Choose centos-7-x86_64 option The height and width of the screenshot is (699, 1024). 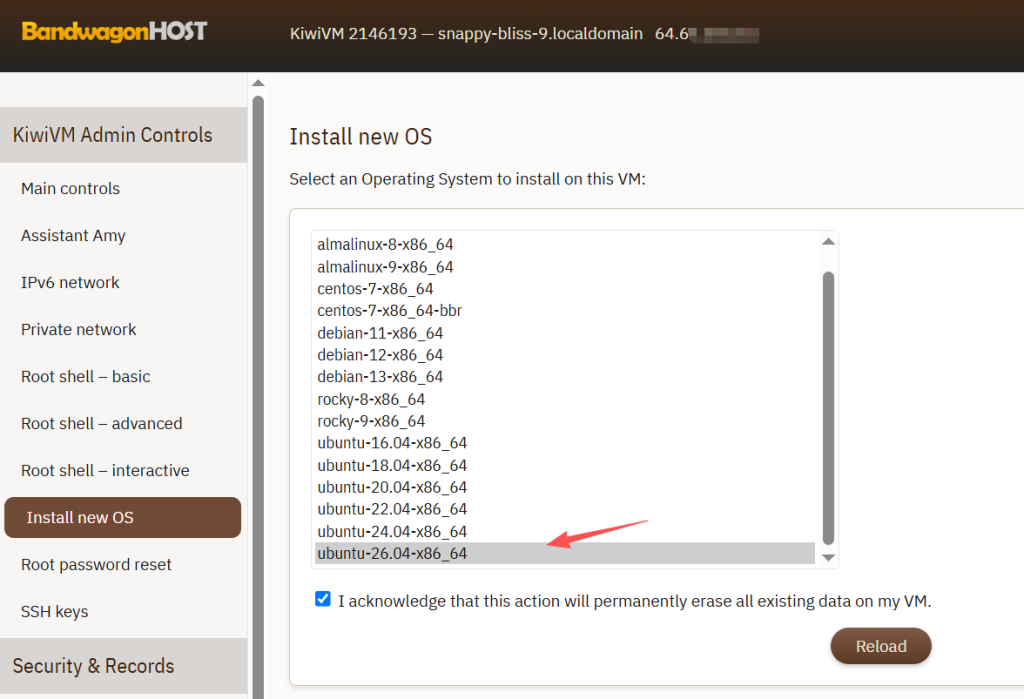(x=565, y=289)
